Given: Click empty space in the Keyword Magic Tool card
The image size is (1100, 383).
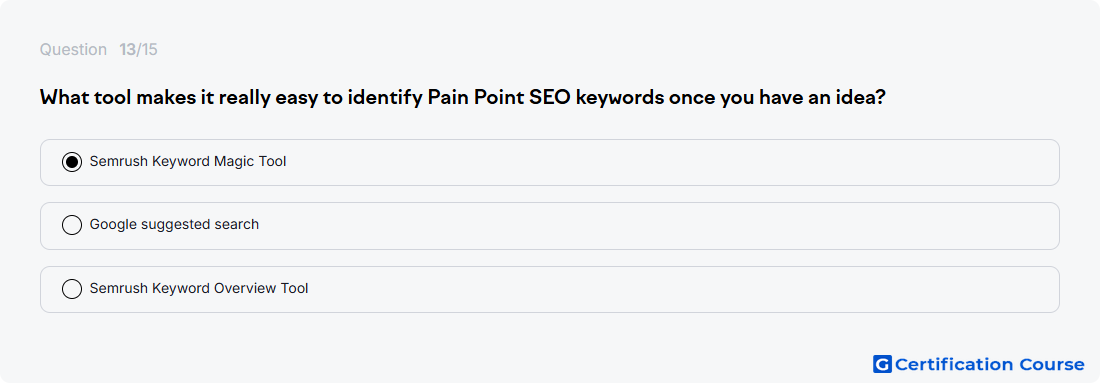Looking at the screenshot, I should pos(666,162).
